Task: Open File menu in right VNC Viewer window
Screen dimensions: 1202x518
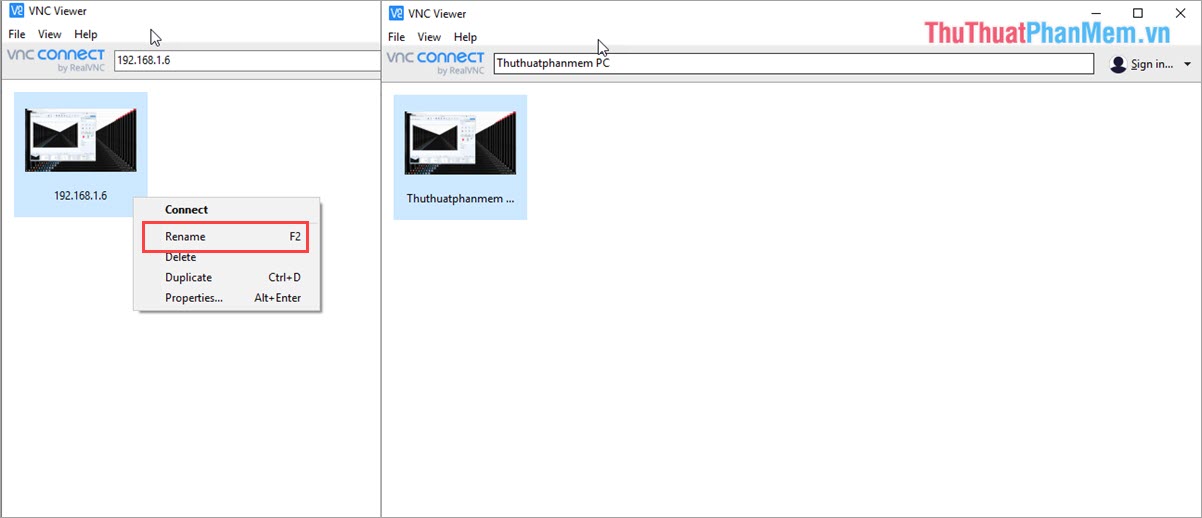Action: coord(397,37)
